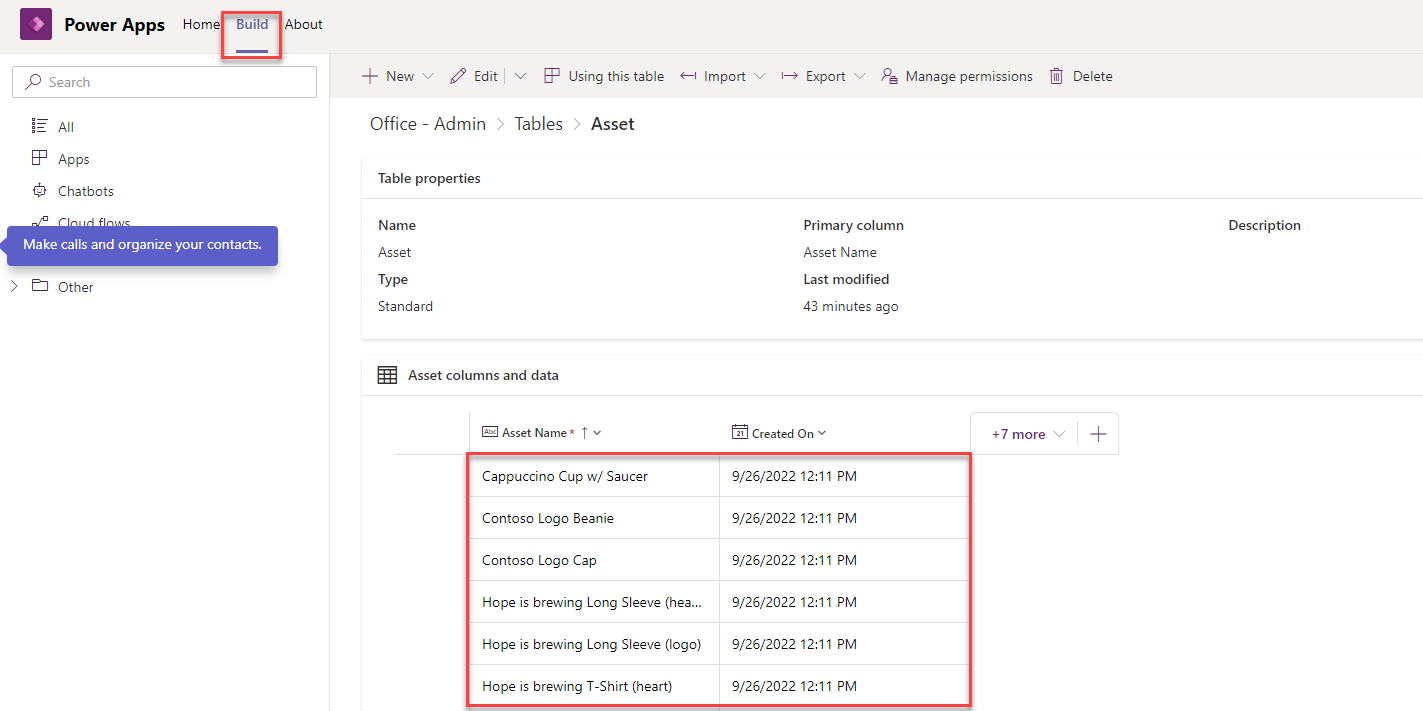Screen dimensions: 1423x711
Task: Expand the Import dropdown chevron
Action: point(760,76)
